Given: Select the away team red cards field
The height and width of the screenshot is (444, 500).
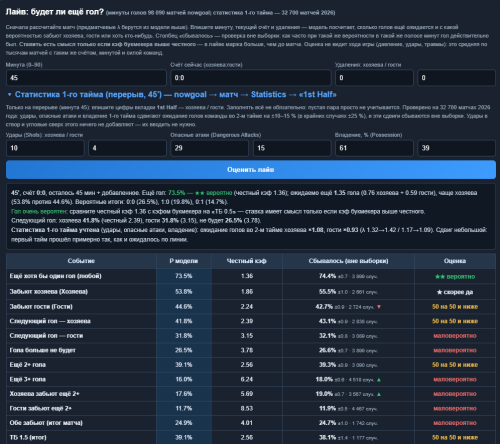Looking at the screenshot, I should (456, 78).
